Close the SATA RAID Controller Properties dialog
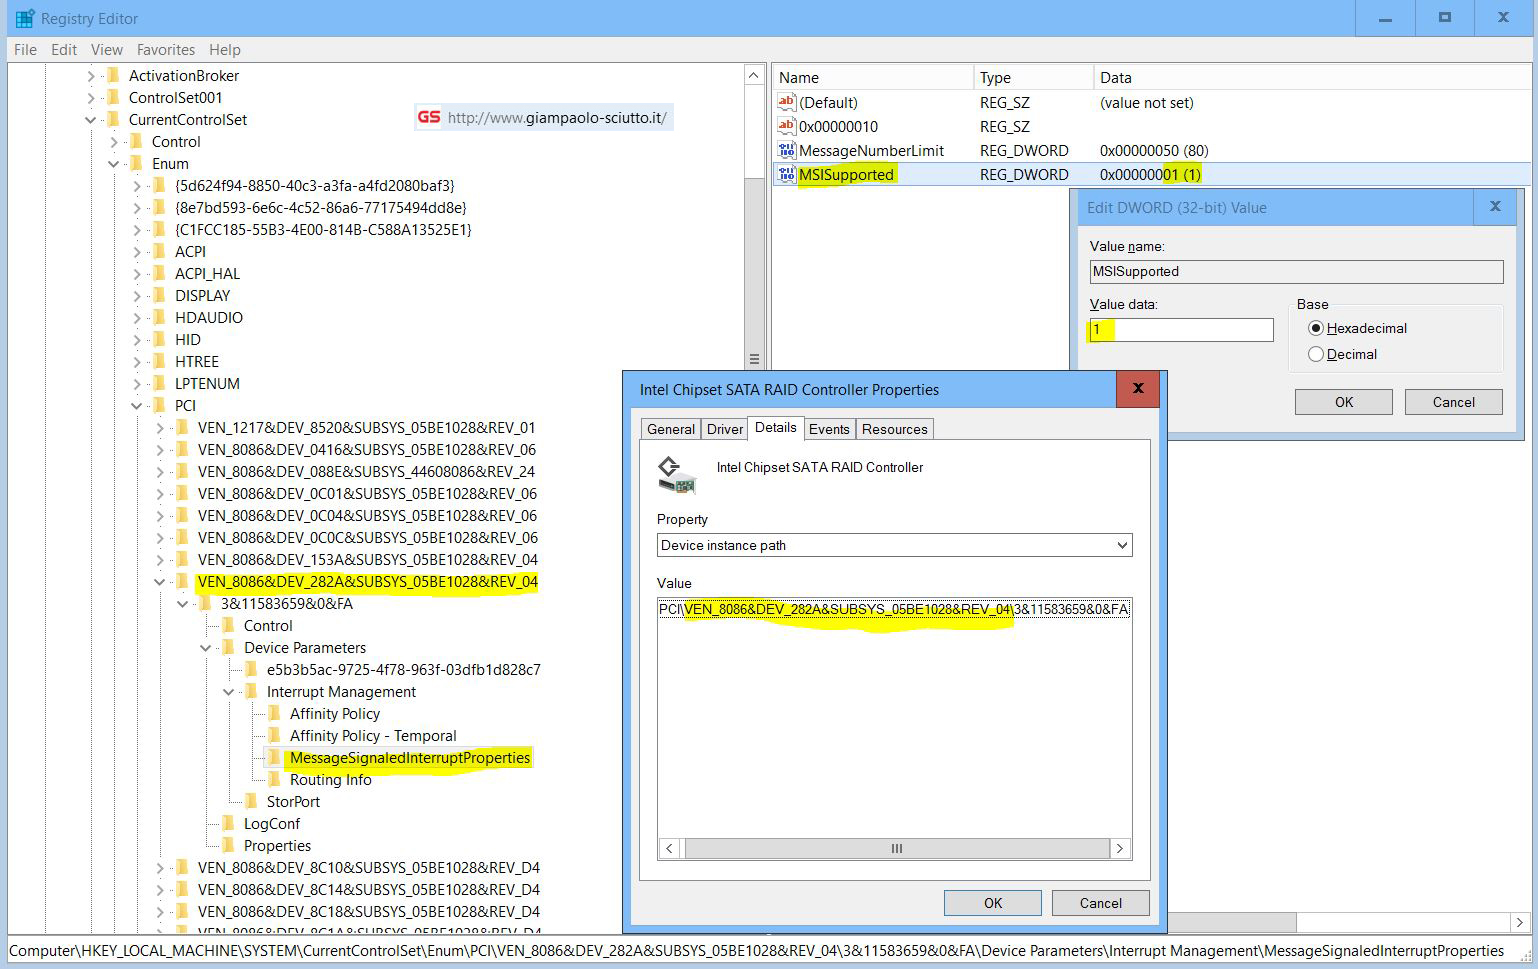This screenshot has height=969, width=1538. pyautogui.click(x=1137, y=389)
